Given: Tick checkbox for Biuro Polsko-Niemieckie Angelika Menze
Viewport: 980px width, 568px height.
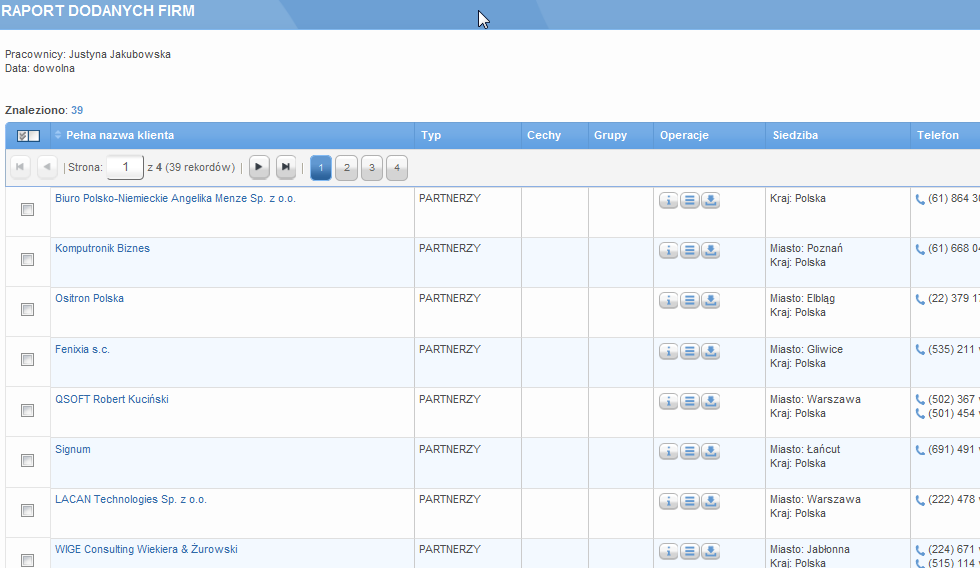Looking at the screenshot, I should (x=28, y=210).
